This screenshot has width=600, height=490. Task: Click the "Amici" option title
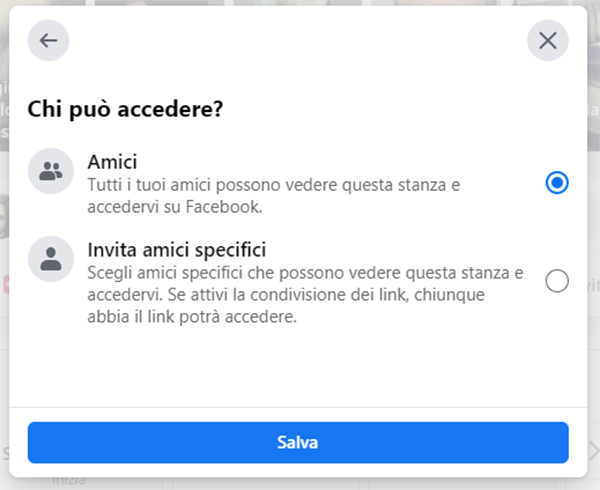pos(112,162)
